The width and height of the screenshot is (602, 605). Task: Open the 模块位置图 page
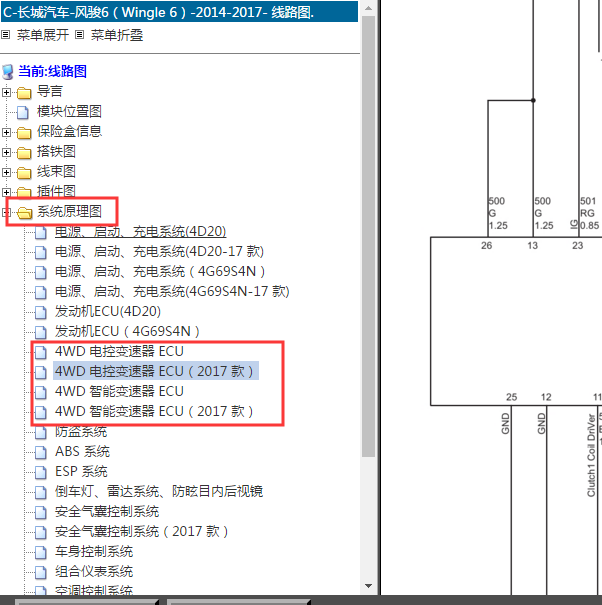pos(69,112)
